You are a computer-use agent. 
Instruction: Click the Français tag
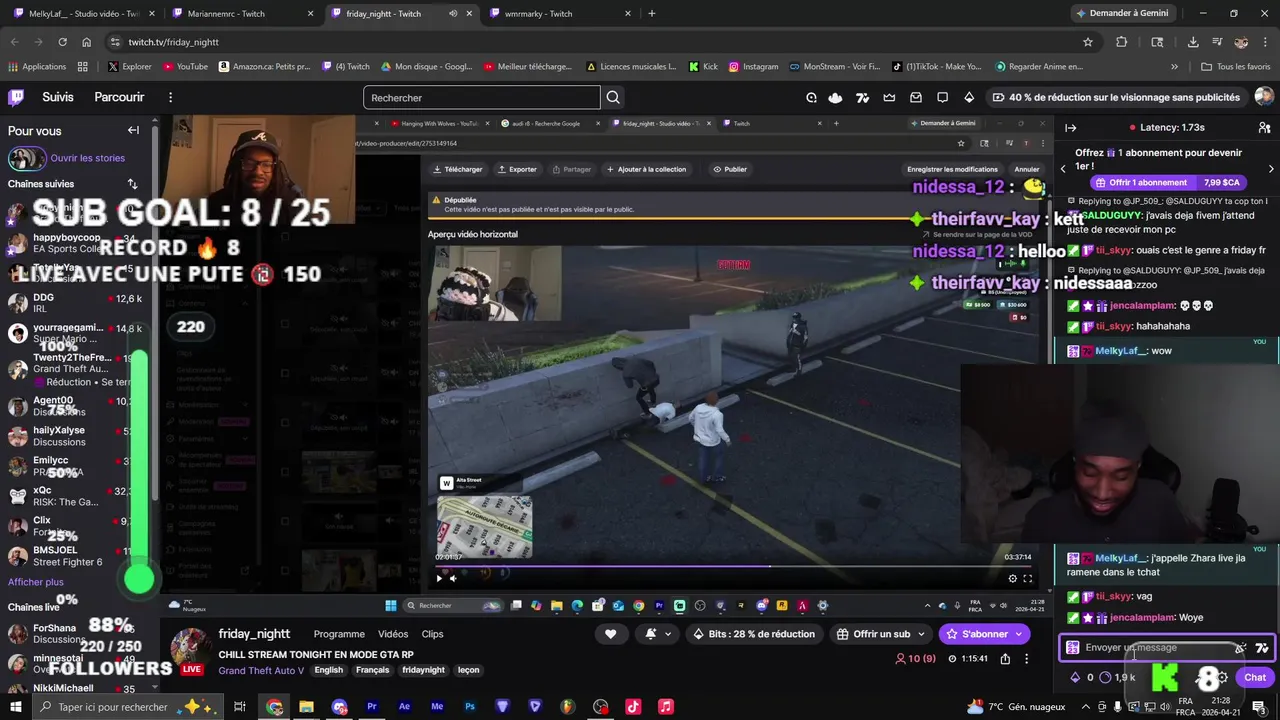372,670
